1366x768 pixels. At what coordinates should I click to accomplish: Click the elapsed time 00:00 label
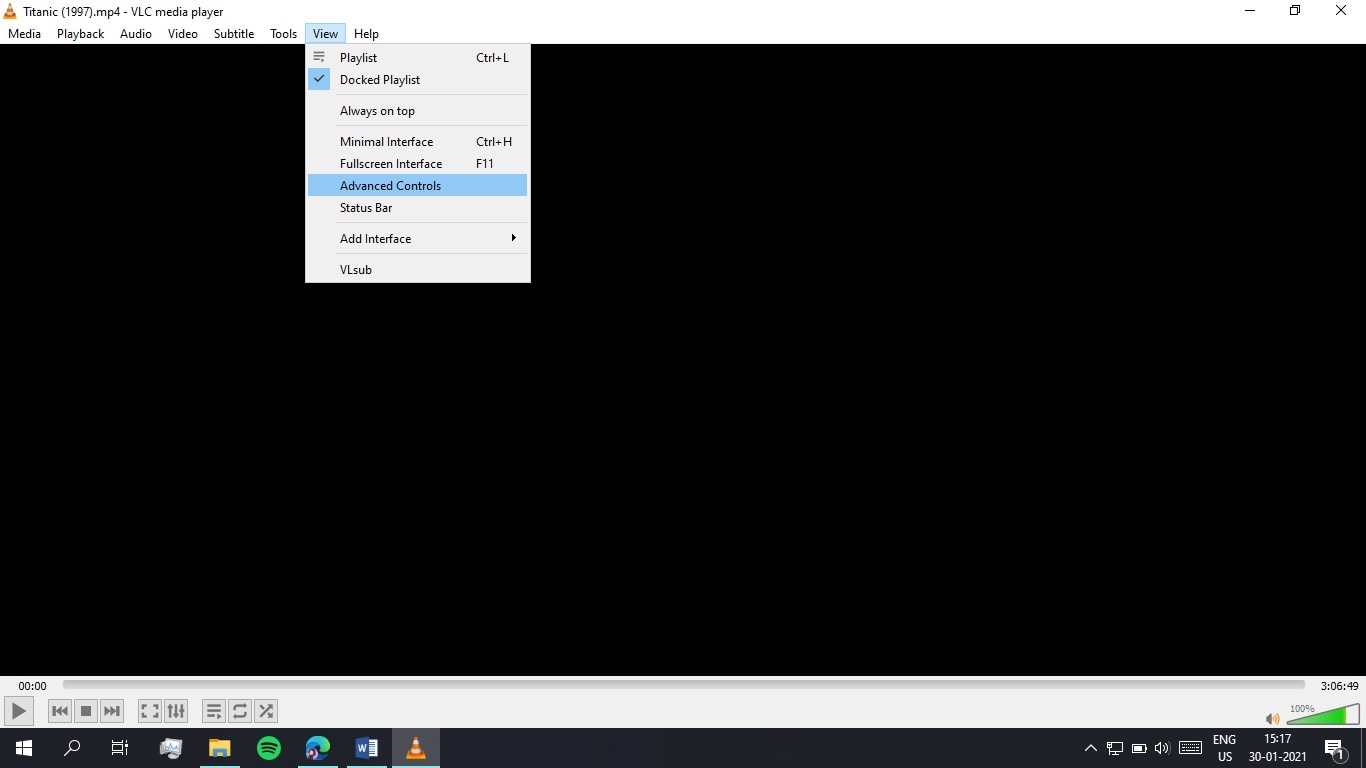click(32, 686)
